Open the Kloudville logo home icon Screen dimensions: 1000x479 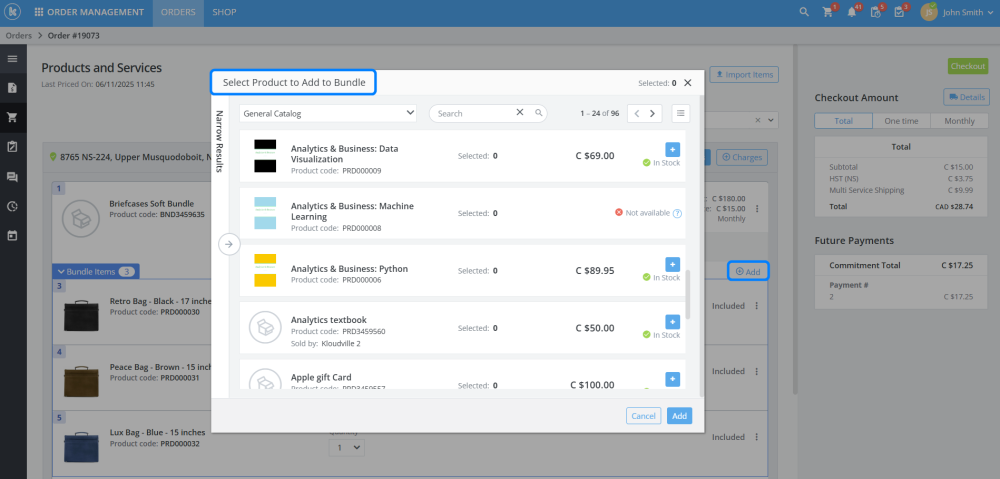13,12
